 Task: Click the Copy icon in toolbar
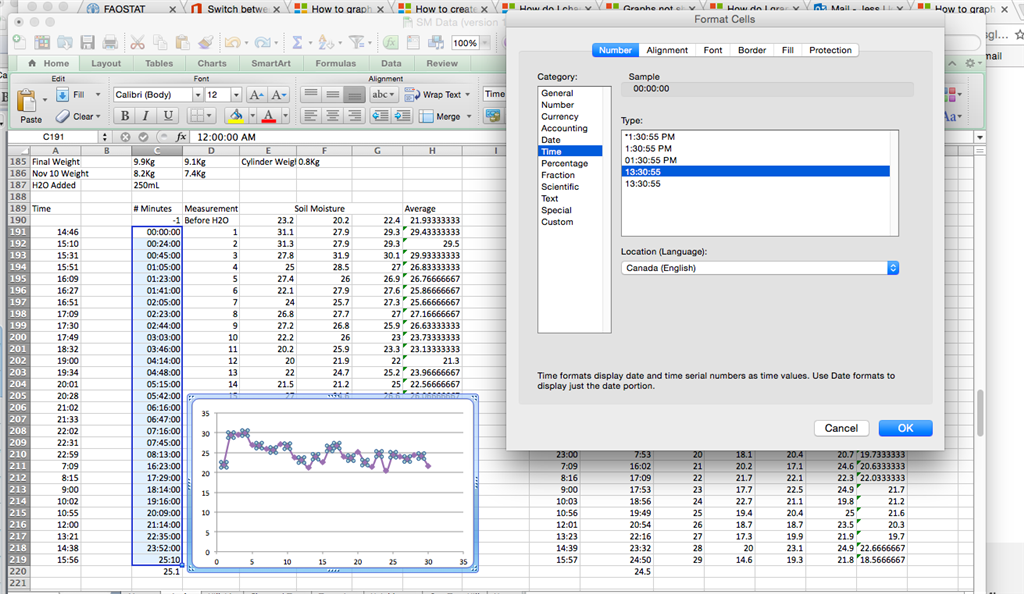tap(160, 43)
